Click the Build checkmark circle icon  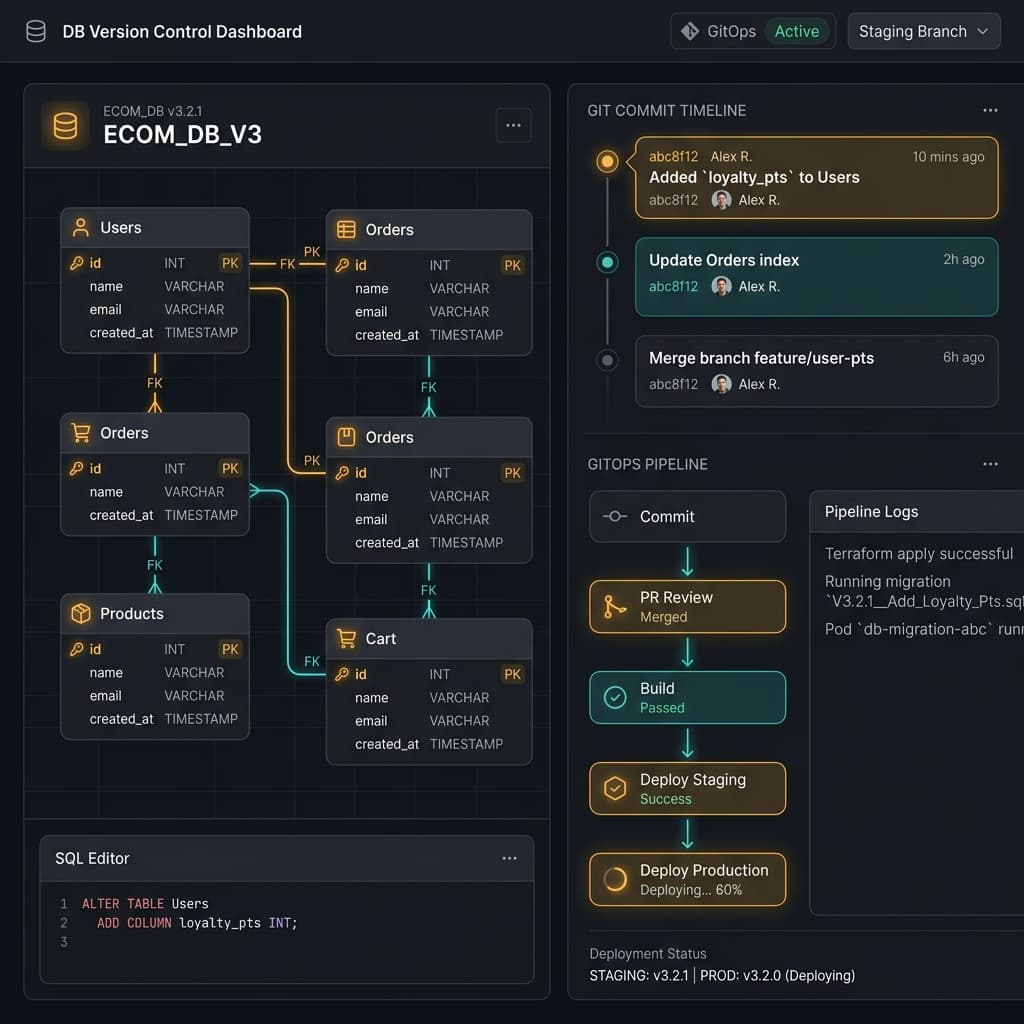(615, 697)
